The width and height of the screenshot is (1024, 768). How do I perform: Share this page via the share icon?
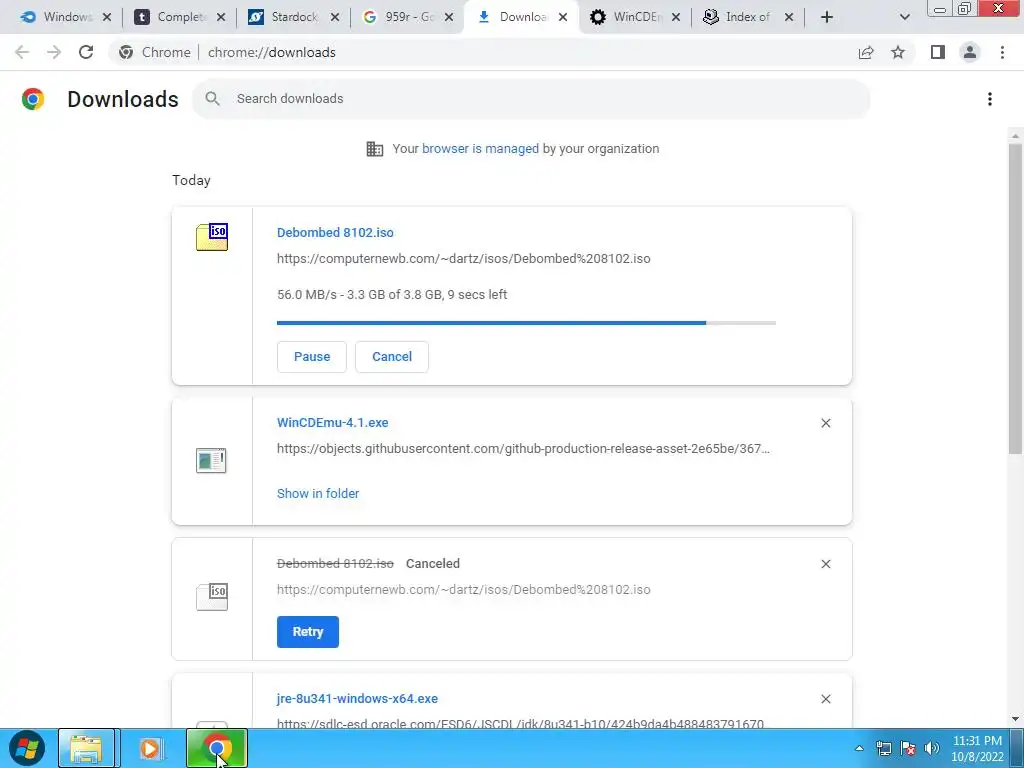866,52
